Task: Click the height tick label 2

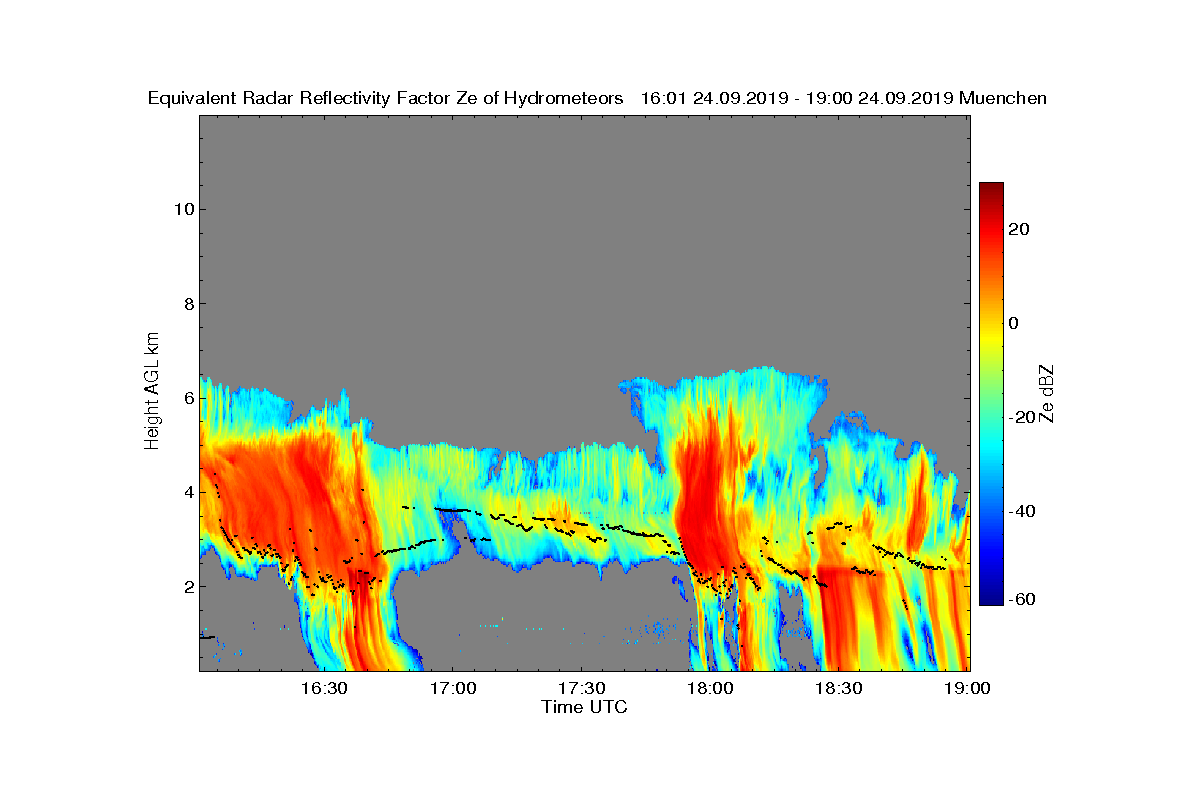Action: point(187,587)
